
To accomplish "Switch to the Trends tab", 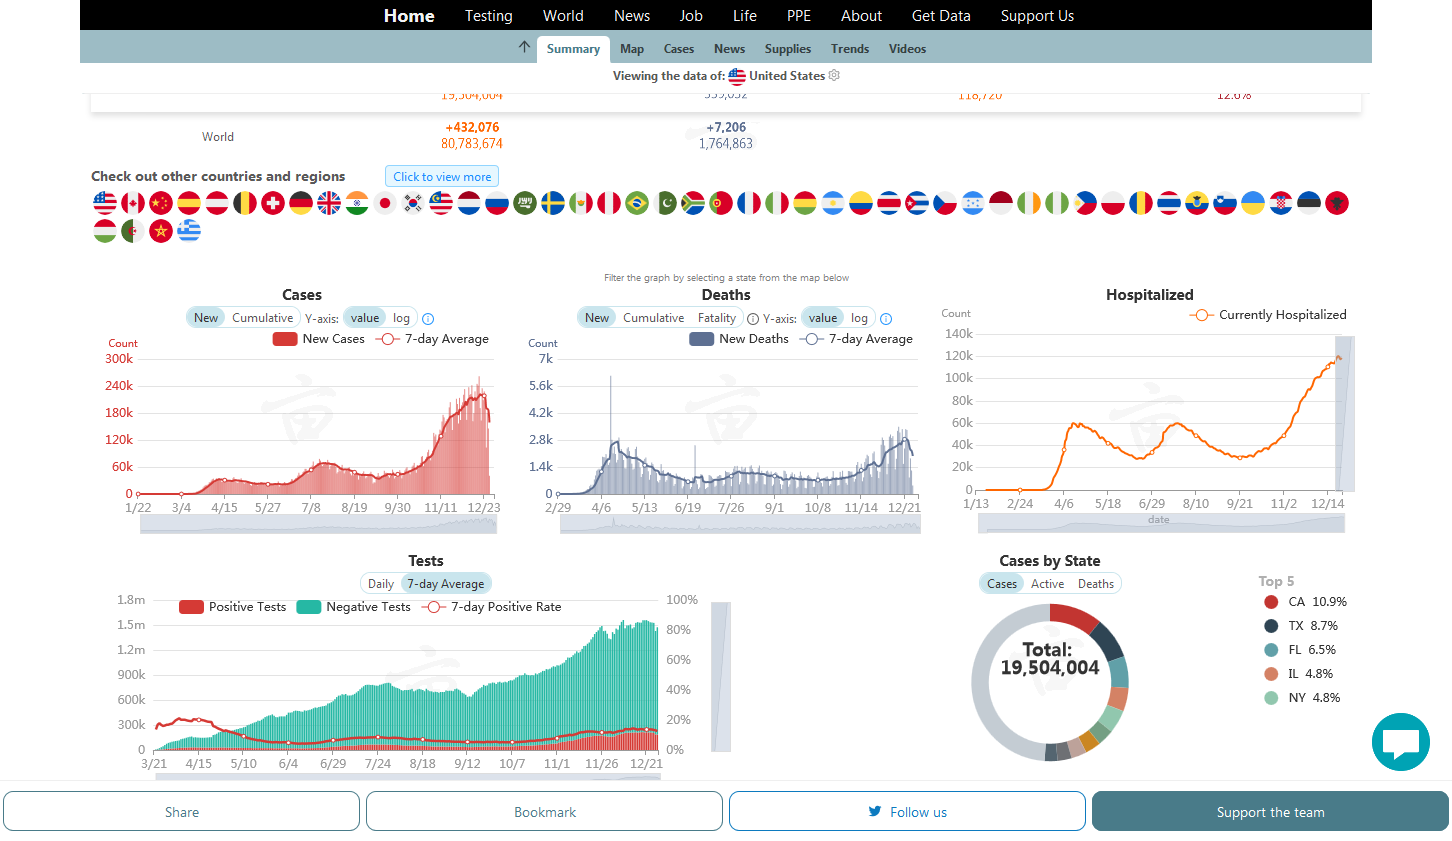I will pyautogui.click(x=850, y=49).
